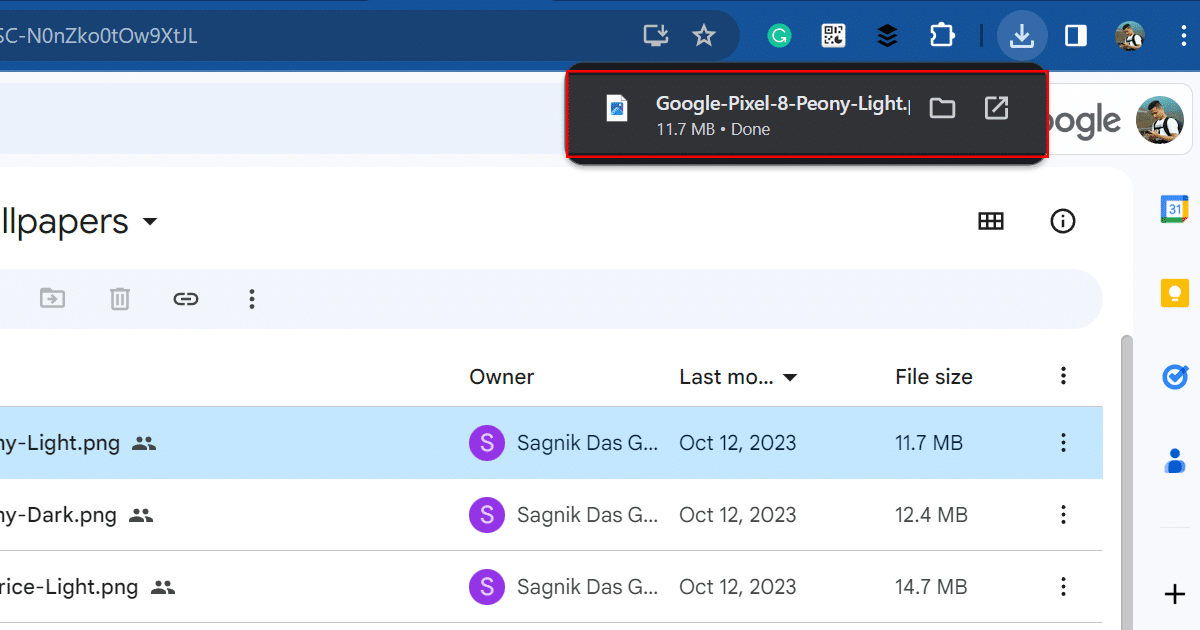Toggle Chrome side panel
The width and height of the screenshot is (1200, 630).
click(1076, 37)
